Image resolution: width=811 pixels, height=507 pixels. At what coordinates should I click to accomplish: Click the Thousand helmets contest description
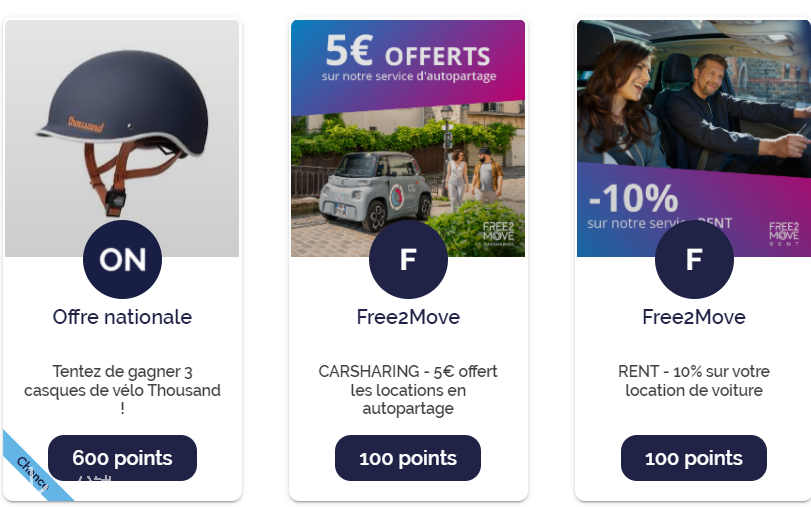[122, 390]
